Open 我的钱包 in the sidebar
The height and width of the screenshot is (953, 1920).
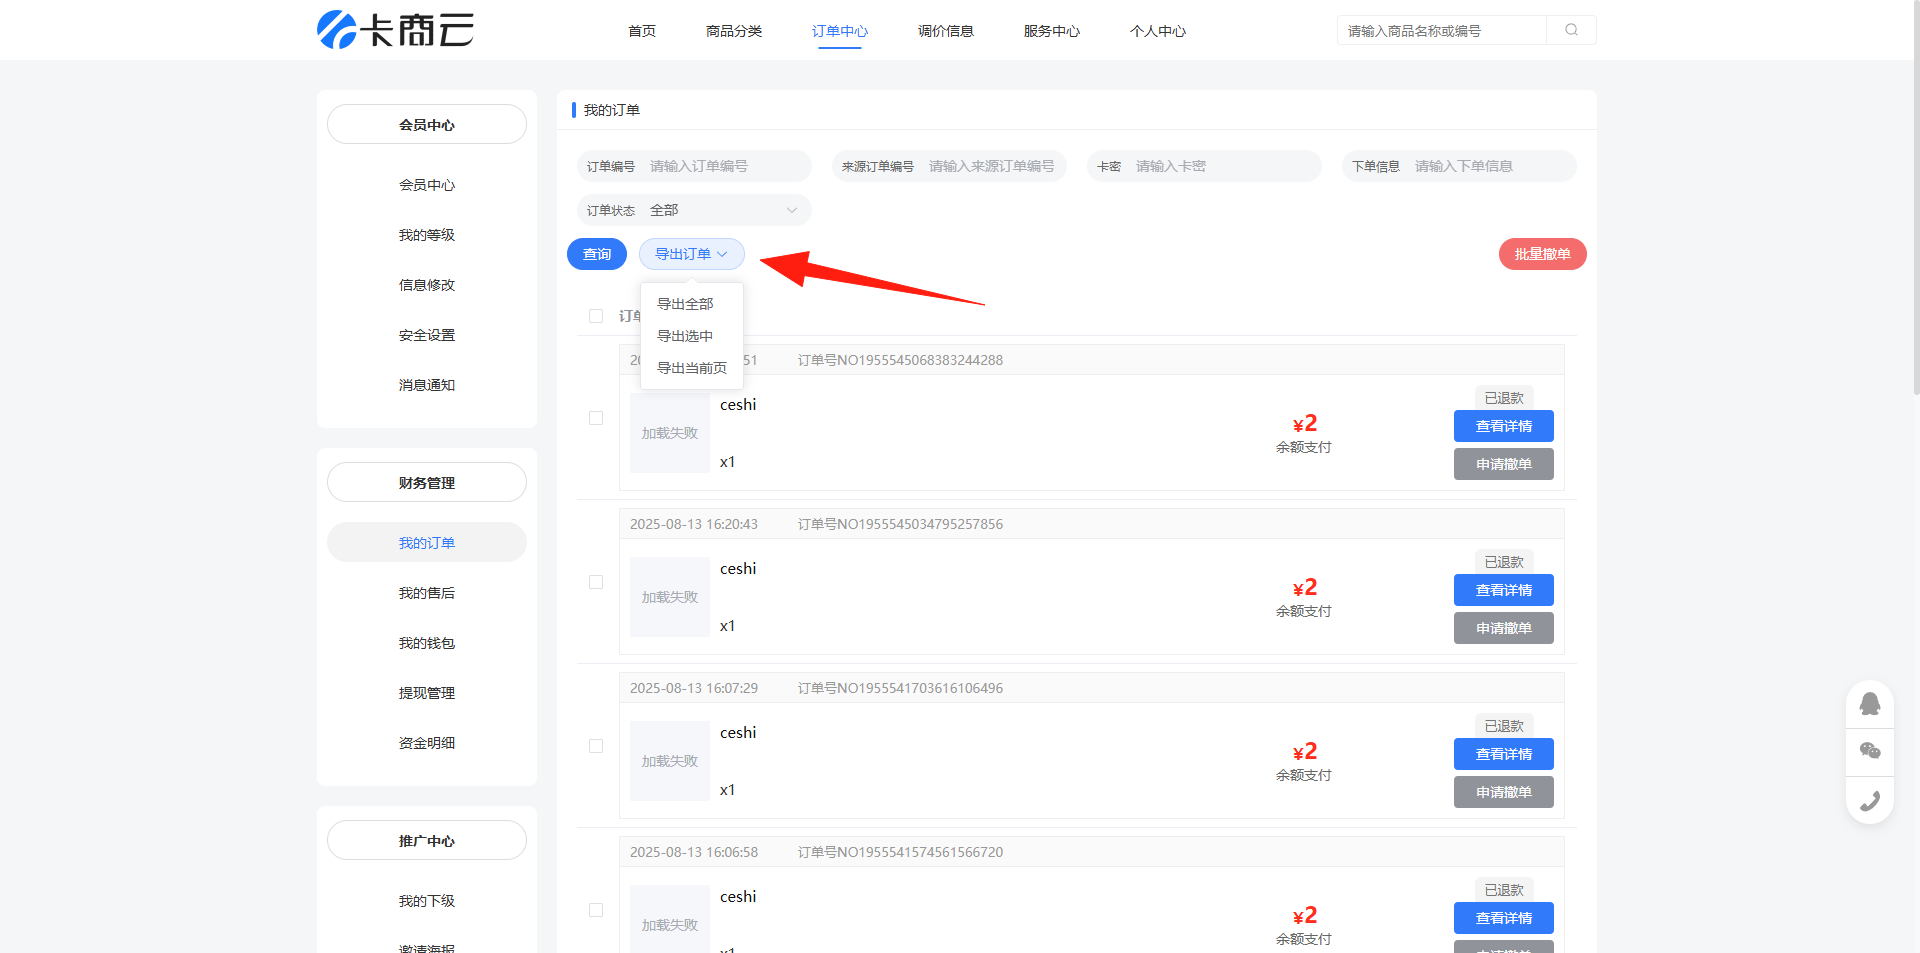tap(427, 643)
